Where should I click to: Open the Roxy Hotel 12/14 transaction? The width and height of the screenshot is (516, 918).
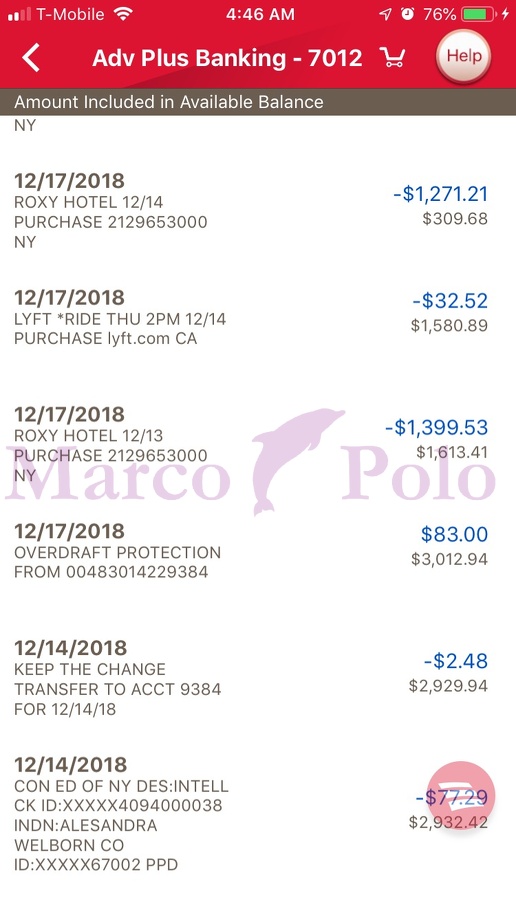pos(258,211)
